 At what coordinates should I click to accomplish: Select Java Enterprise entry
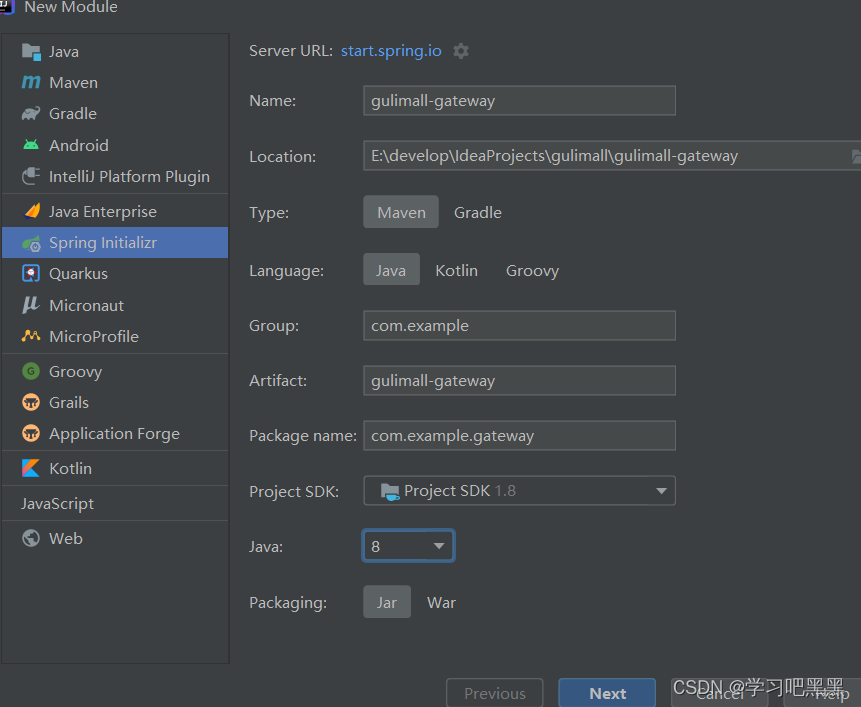coord(115,211)
